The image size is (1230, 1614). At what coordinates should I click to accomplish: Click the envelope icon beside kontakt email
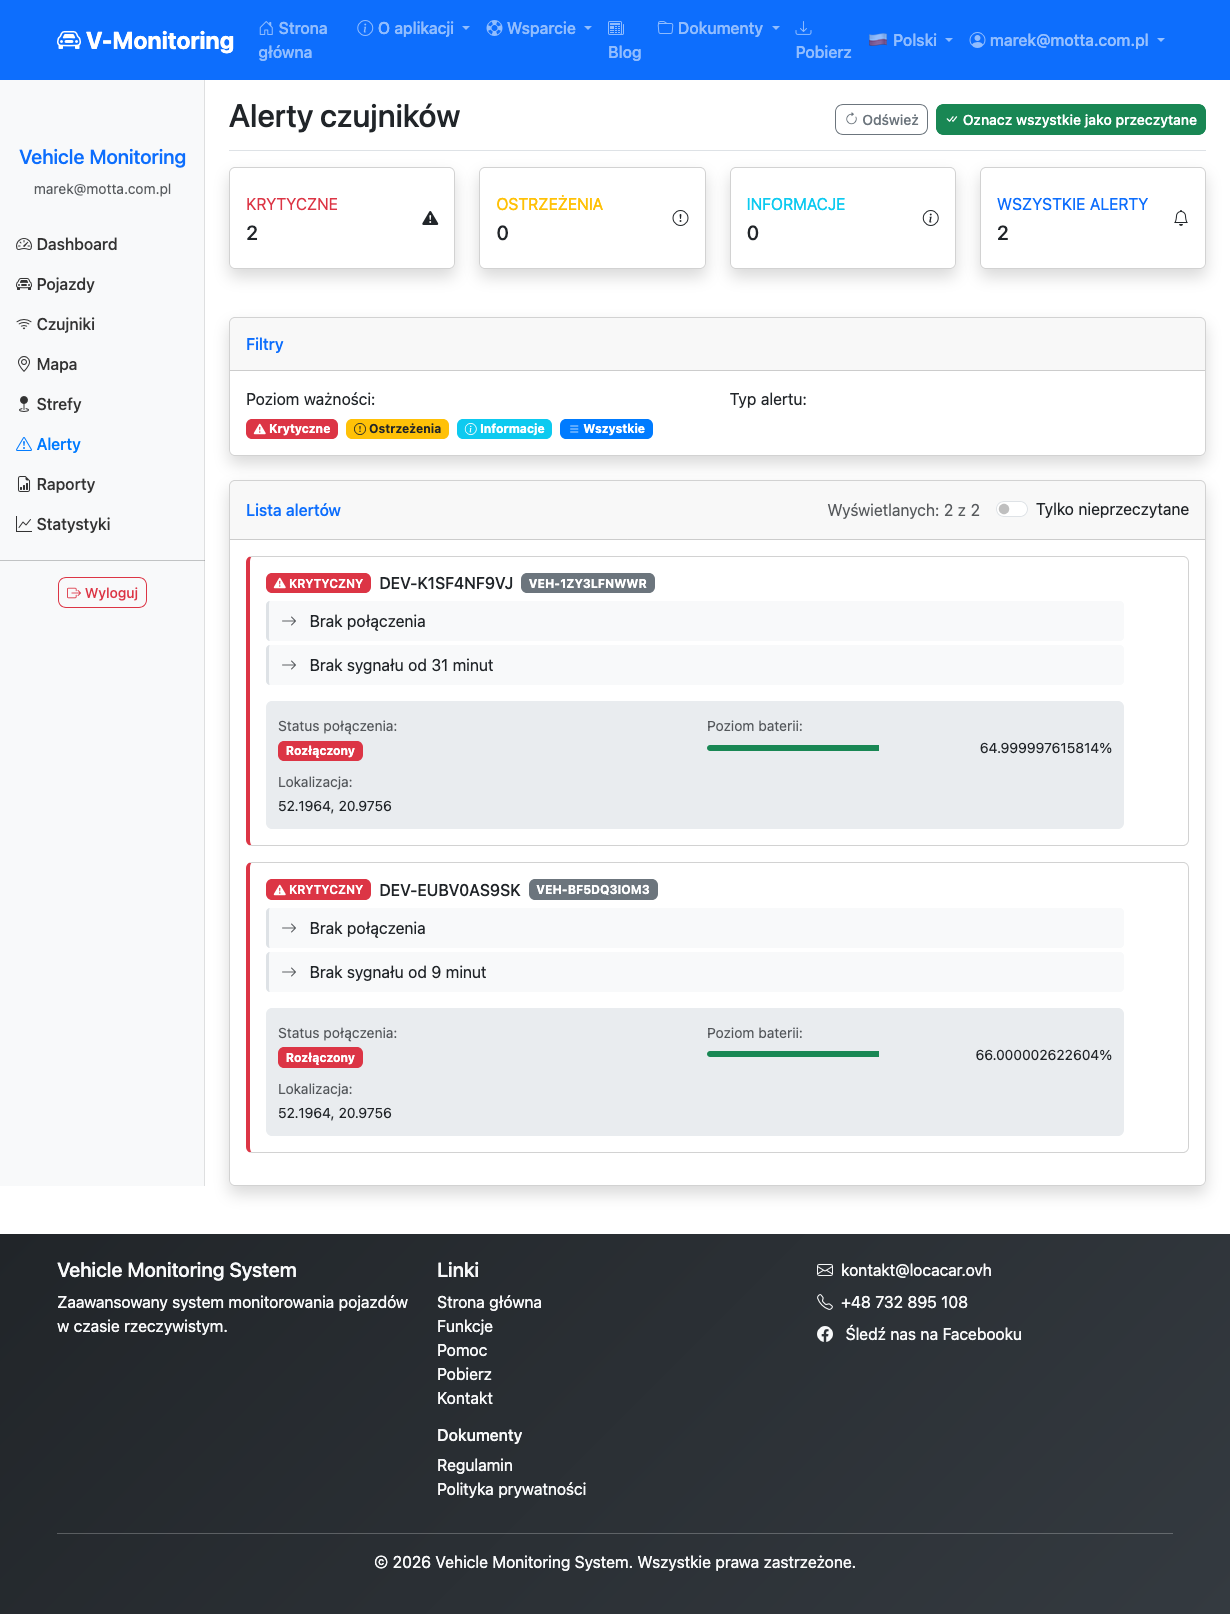coord(825,1270)
